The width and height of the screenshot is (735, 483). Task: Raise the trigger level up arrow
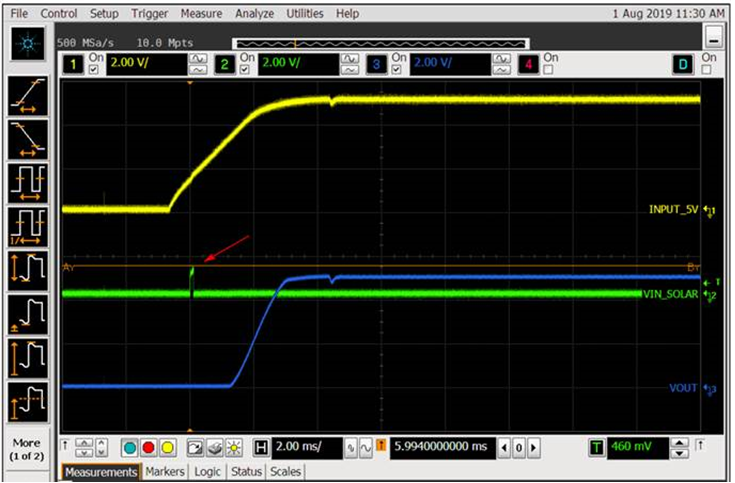click(680, 443)
